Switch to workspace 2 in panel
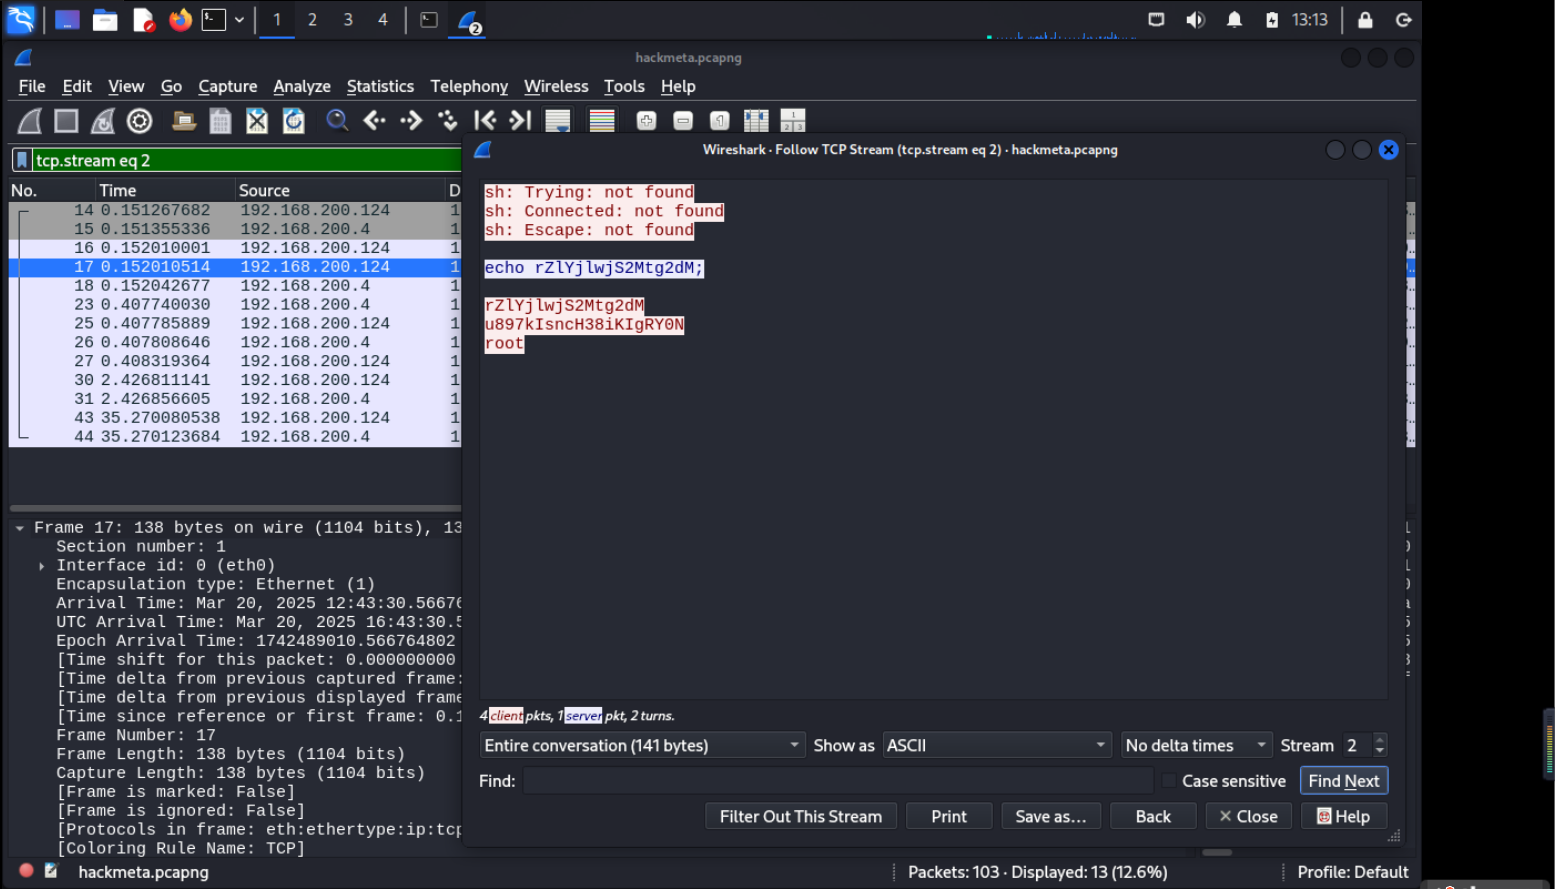Screen dimensions: 1555x889 click(312, 19)
